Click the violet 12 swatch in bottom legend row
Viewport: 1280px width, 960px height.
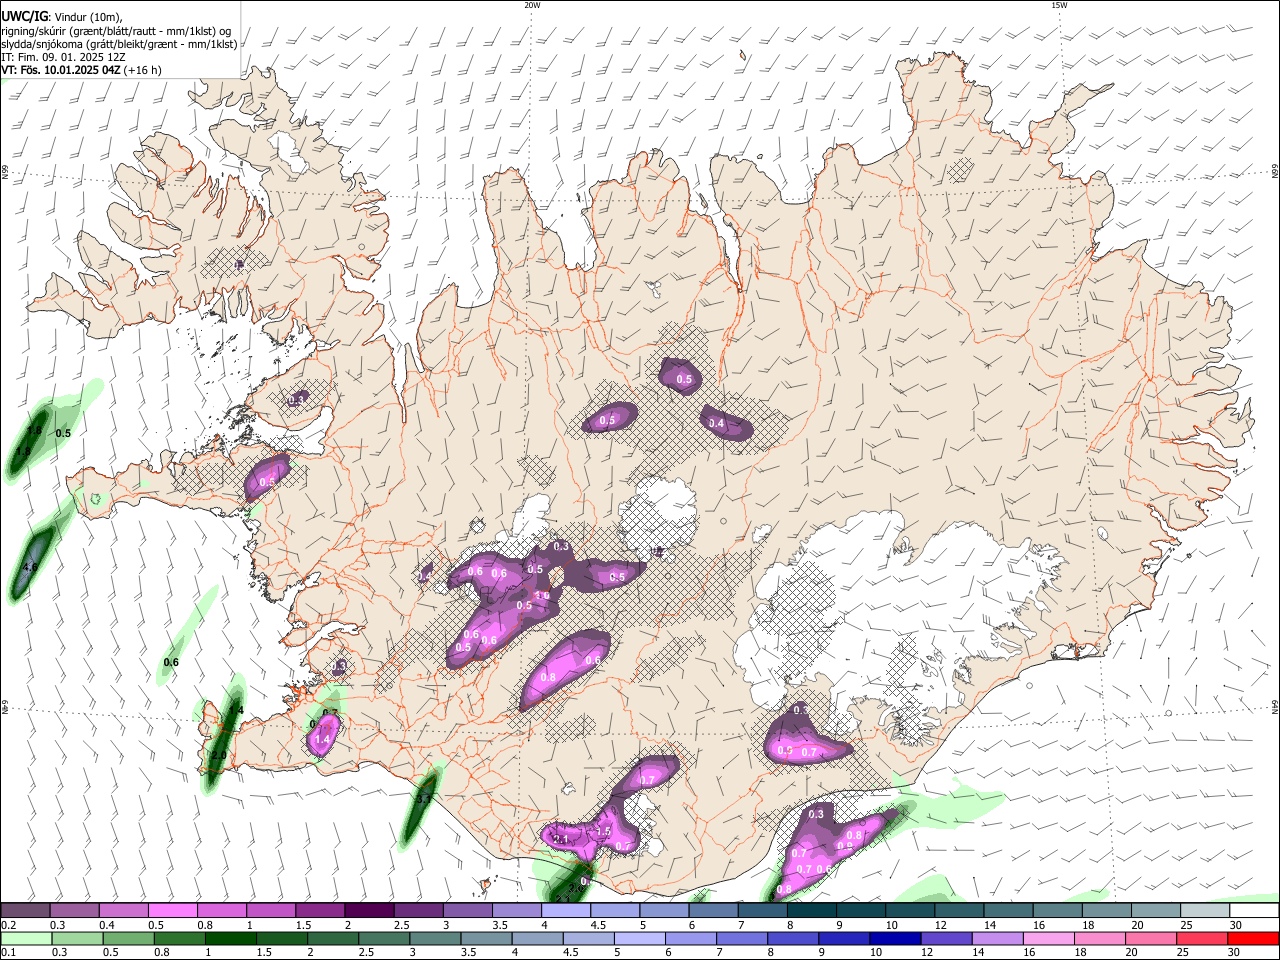(x=946, y=939)
